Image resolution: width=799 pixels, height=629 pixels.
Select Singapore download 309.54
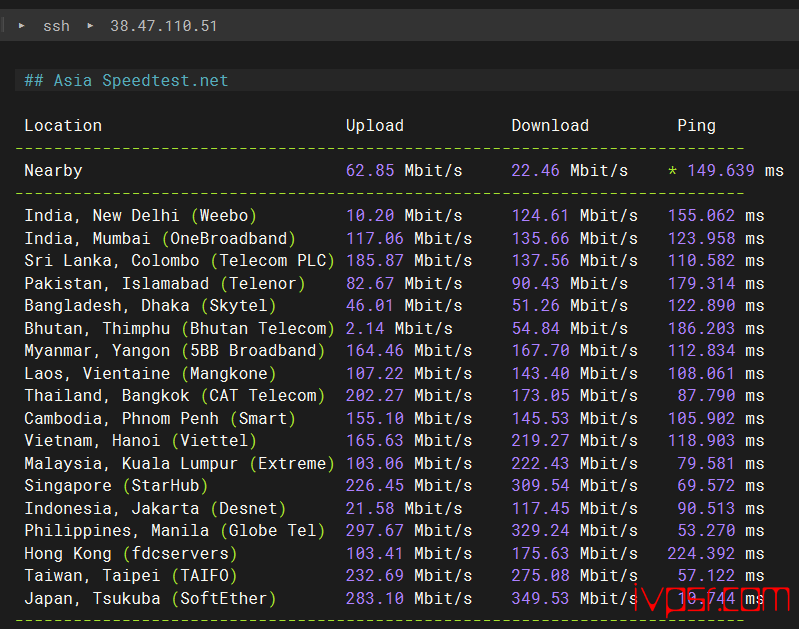coord(540,486)
